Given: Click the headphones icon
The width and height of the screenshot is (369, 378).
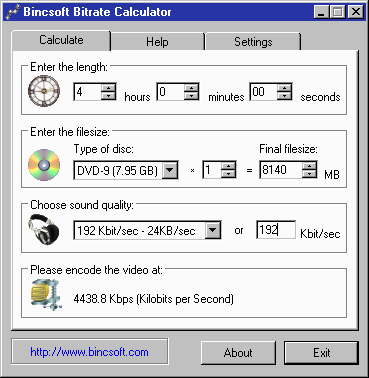Looking at the screenshot, I should pyautogui.click(x=44, y=229).
